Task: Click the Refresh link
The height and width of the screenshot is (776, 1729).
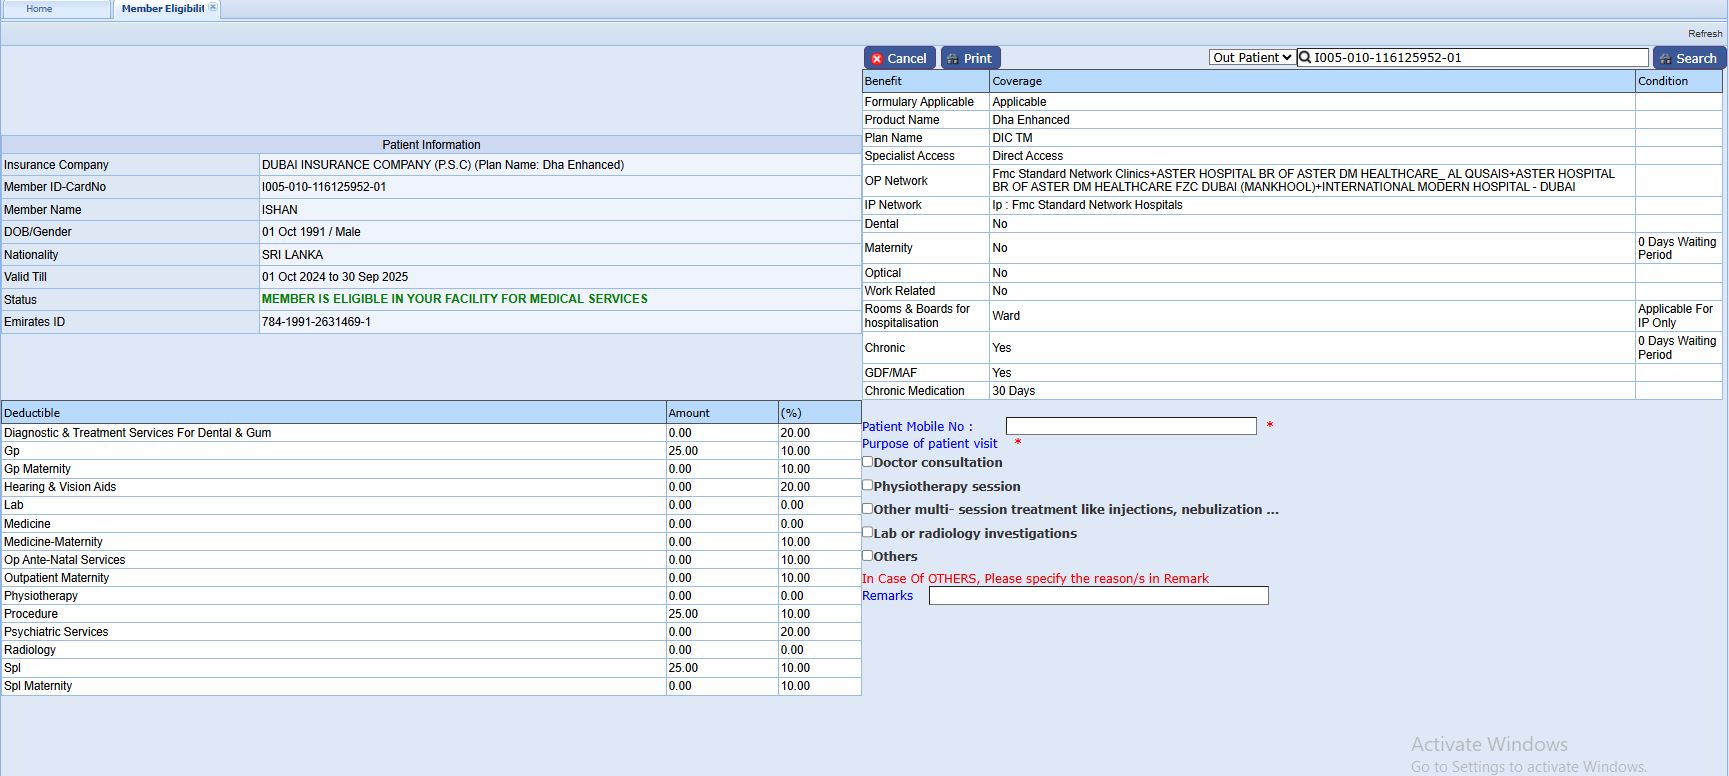Action: (1705, 34)
